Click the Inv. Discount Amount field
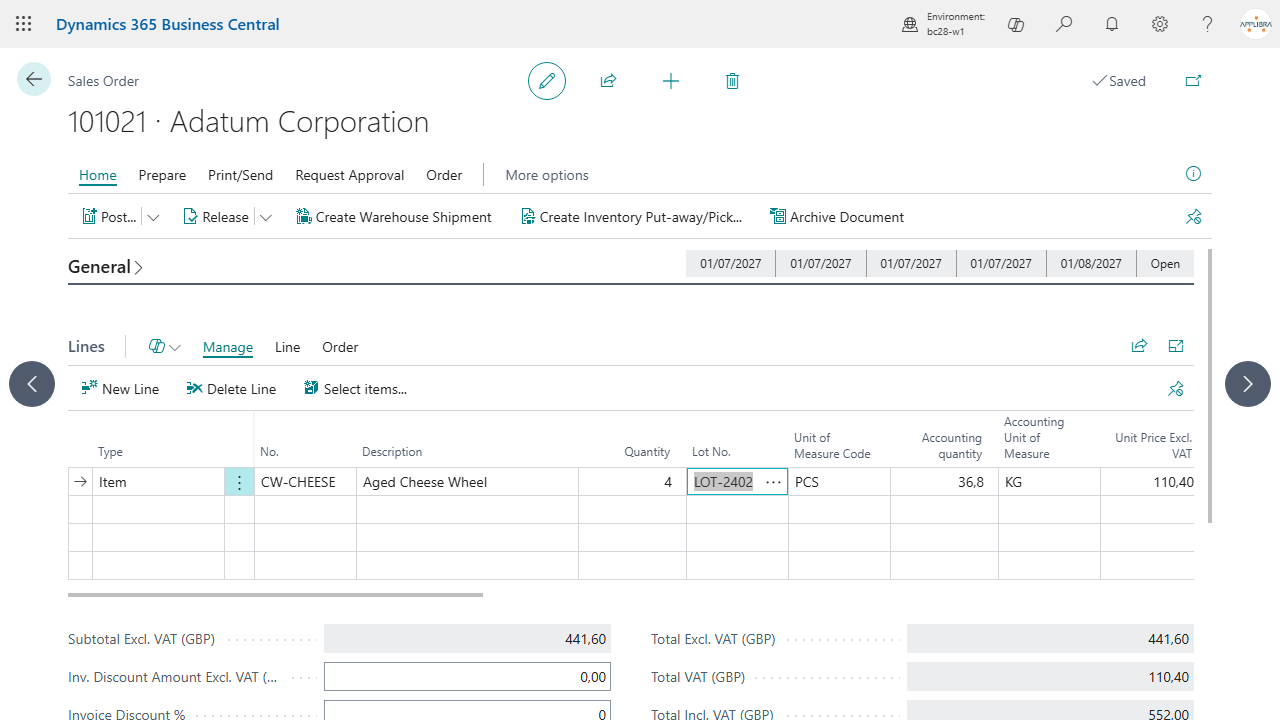This screenshot has width=1280, height=720. 467,677
